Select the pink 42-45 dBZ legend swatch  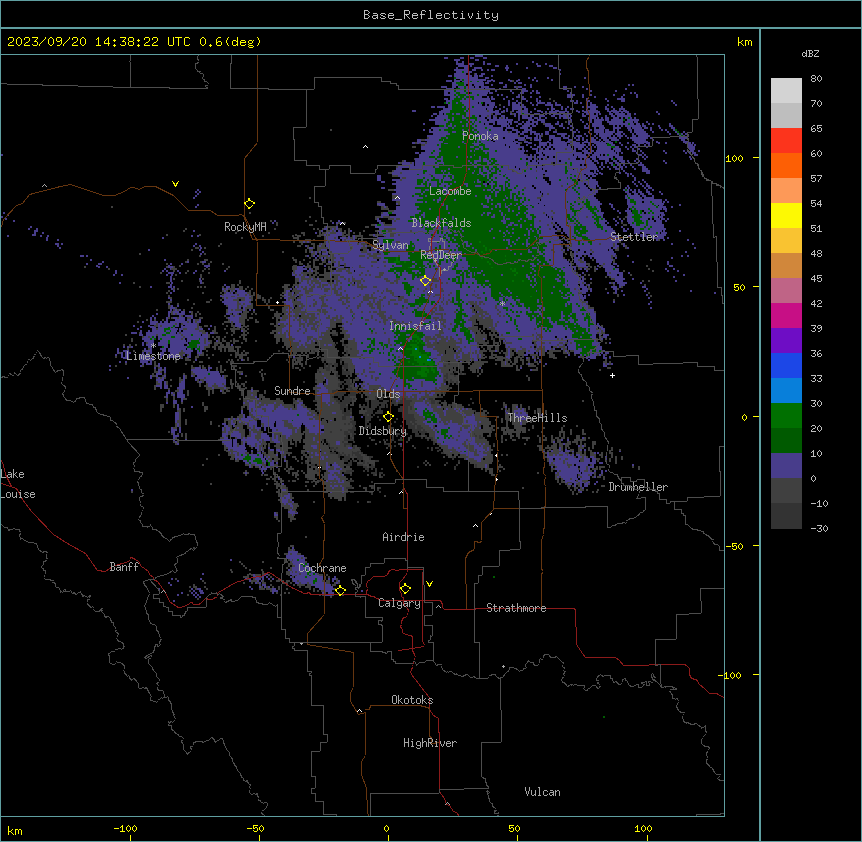(x=786, y=291)
